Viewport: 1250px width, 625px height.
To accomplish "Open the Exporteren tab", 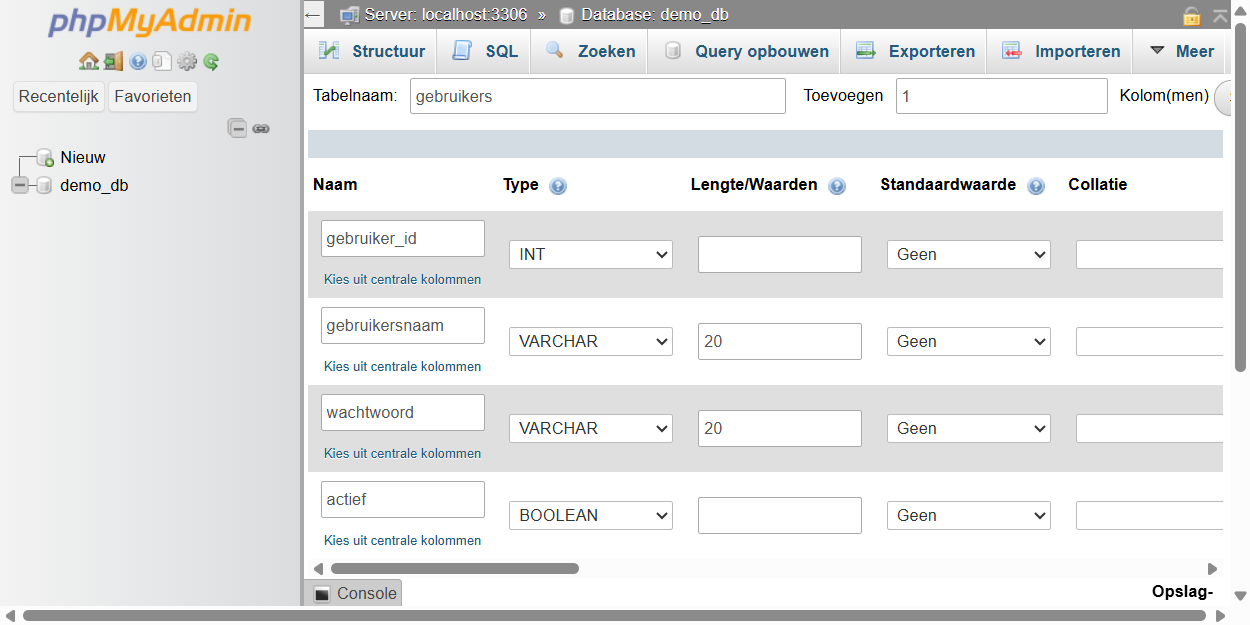I will pos(916,51).
